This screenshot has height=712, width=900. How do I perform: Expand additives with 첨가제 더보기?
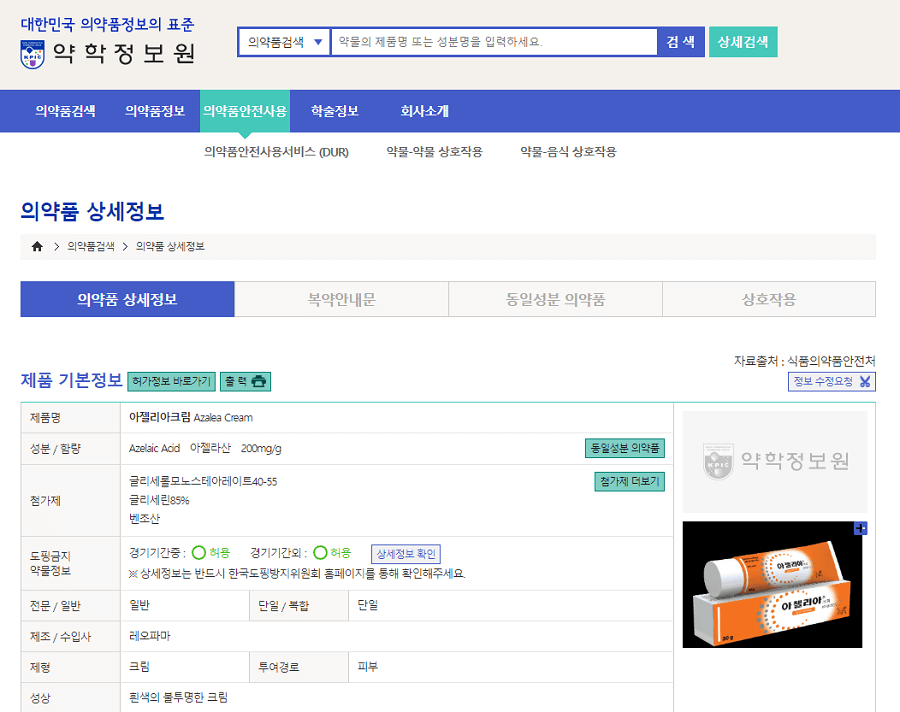[x=630, y=481]
